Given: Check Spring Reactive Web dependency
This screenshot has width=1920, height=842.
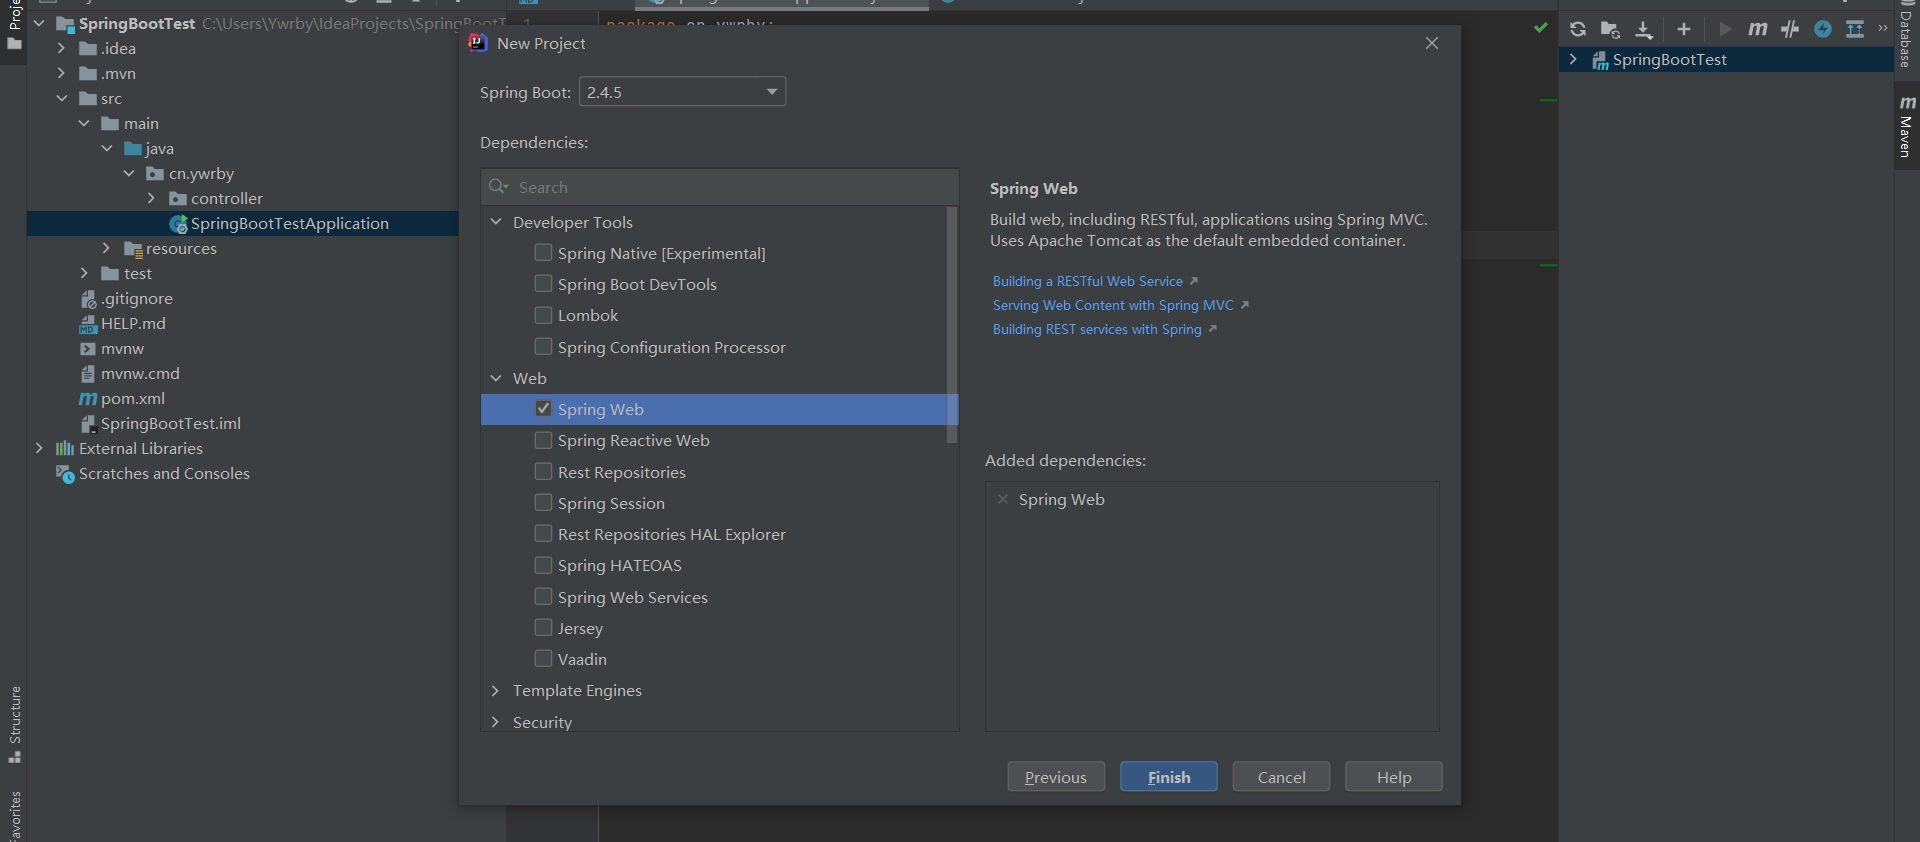Looking at the screenshot, I should (x=544, y=440).
